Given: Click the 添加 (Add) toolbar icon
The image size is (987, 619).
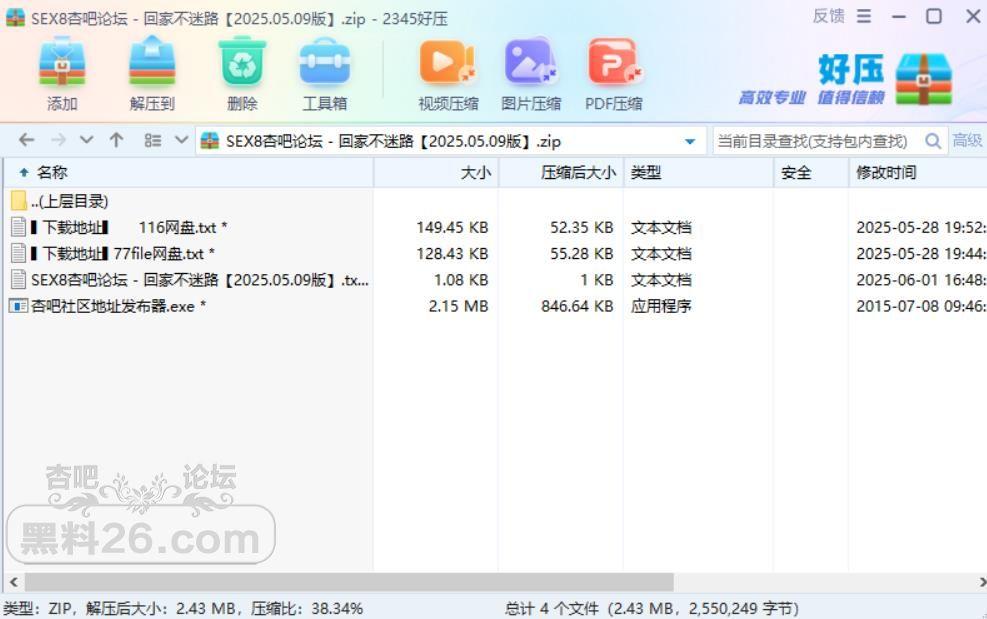Looking at the screenshot, I should pos(62,61).
